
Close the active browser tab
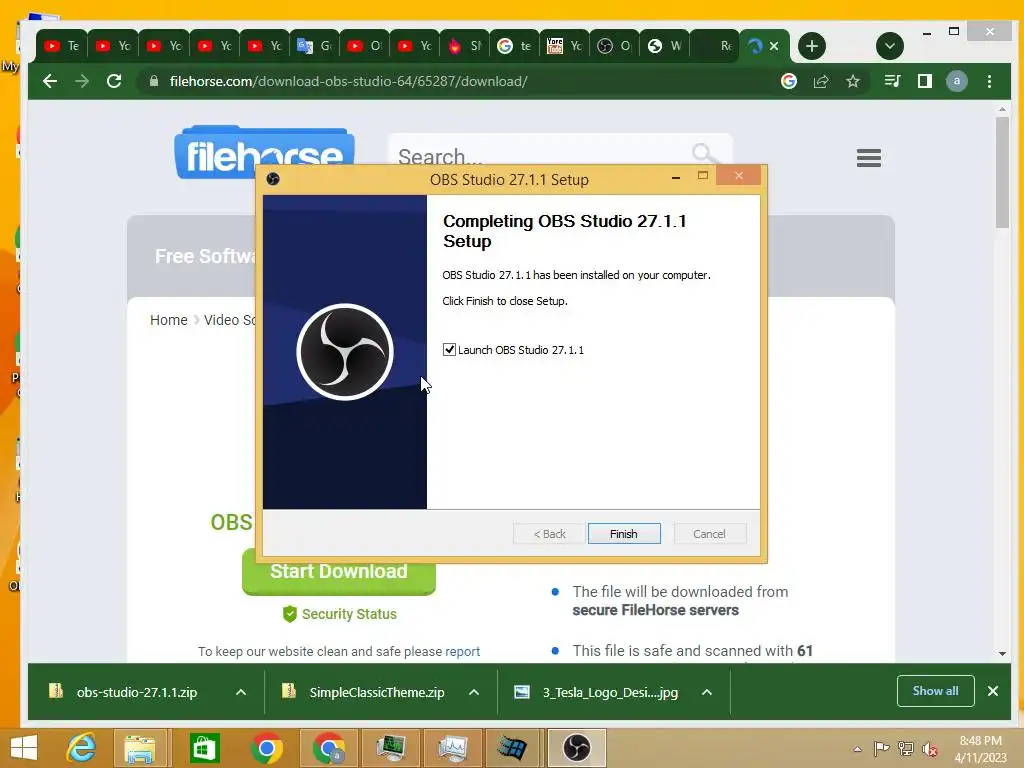774,46
